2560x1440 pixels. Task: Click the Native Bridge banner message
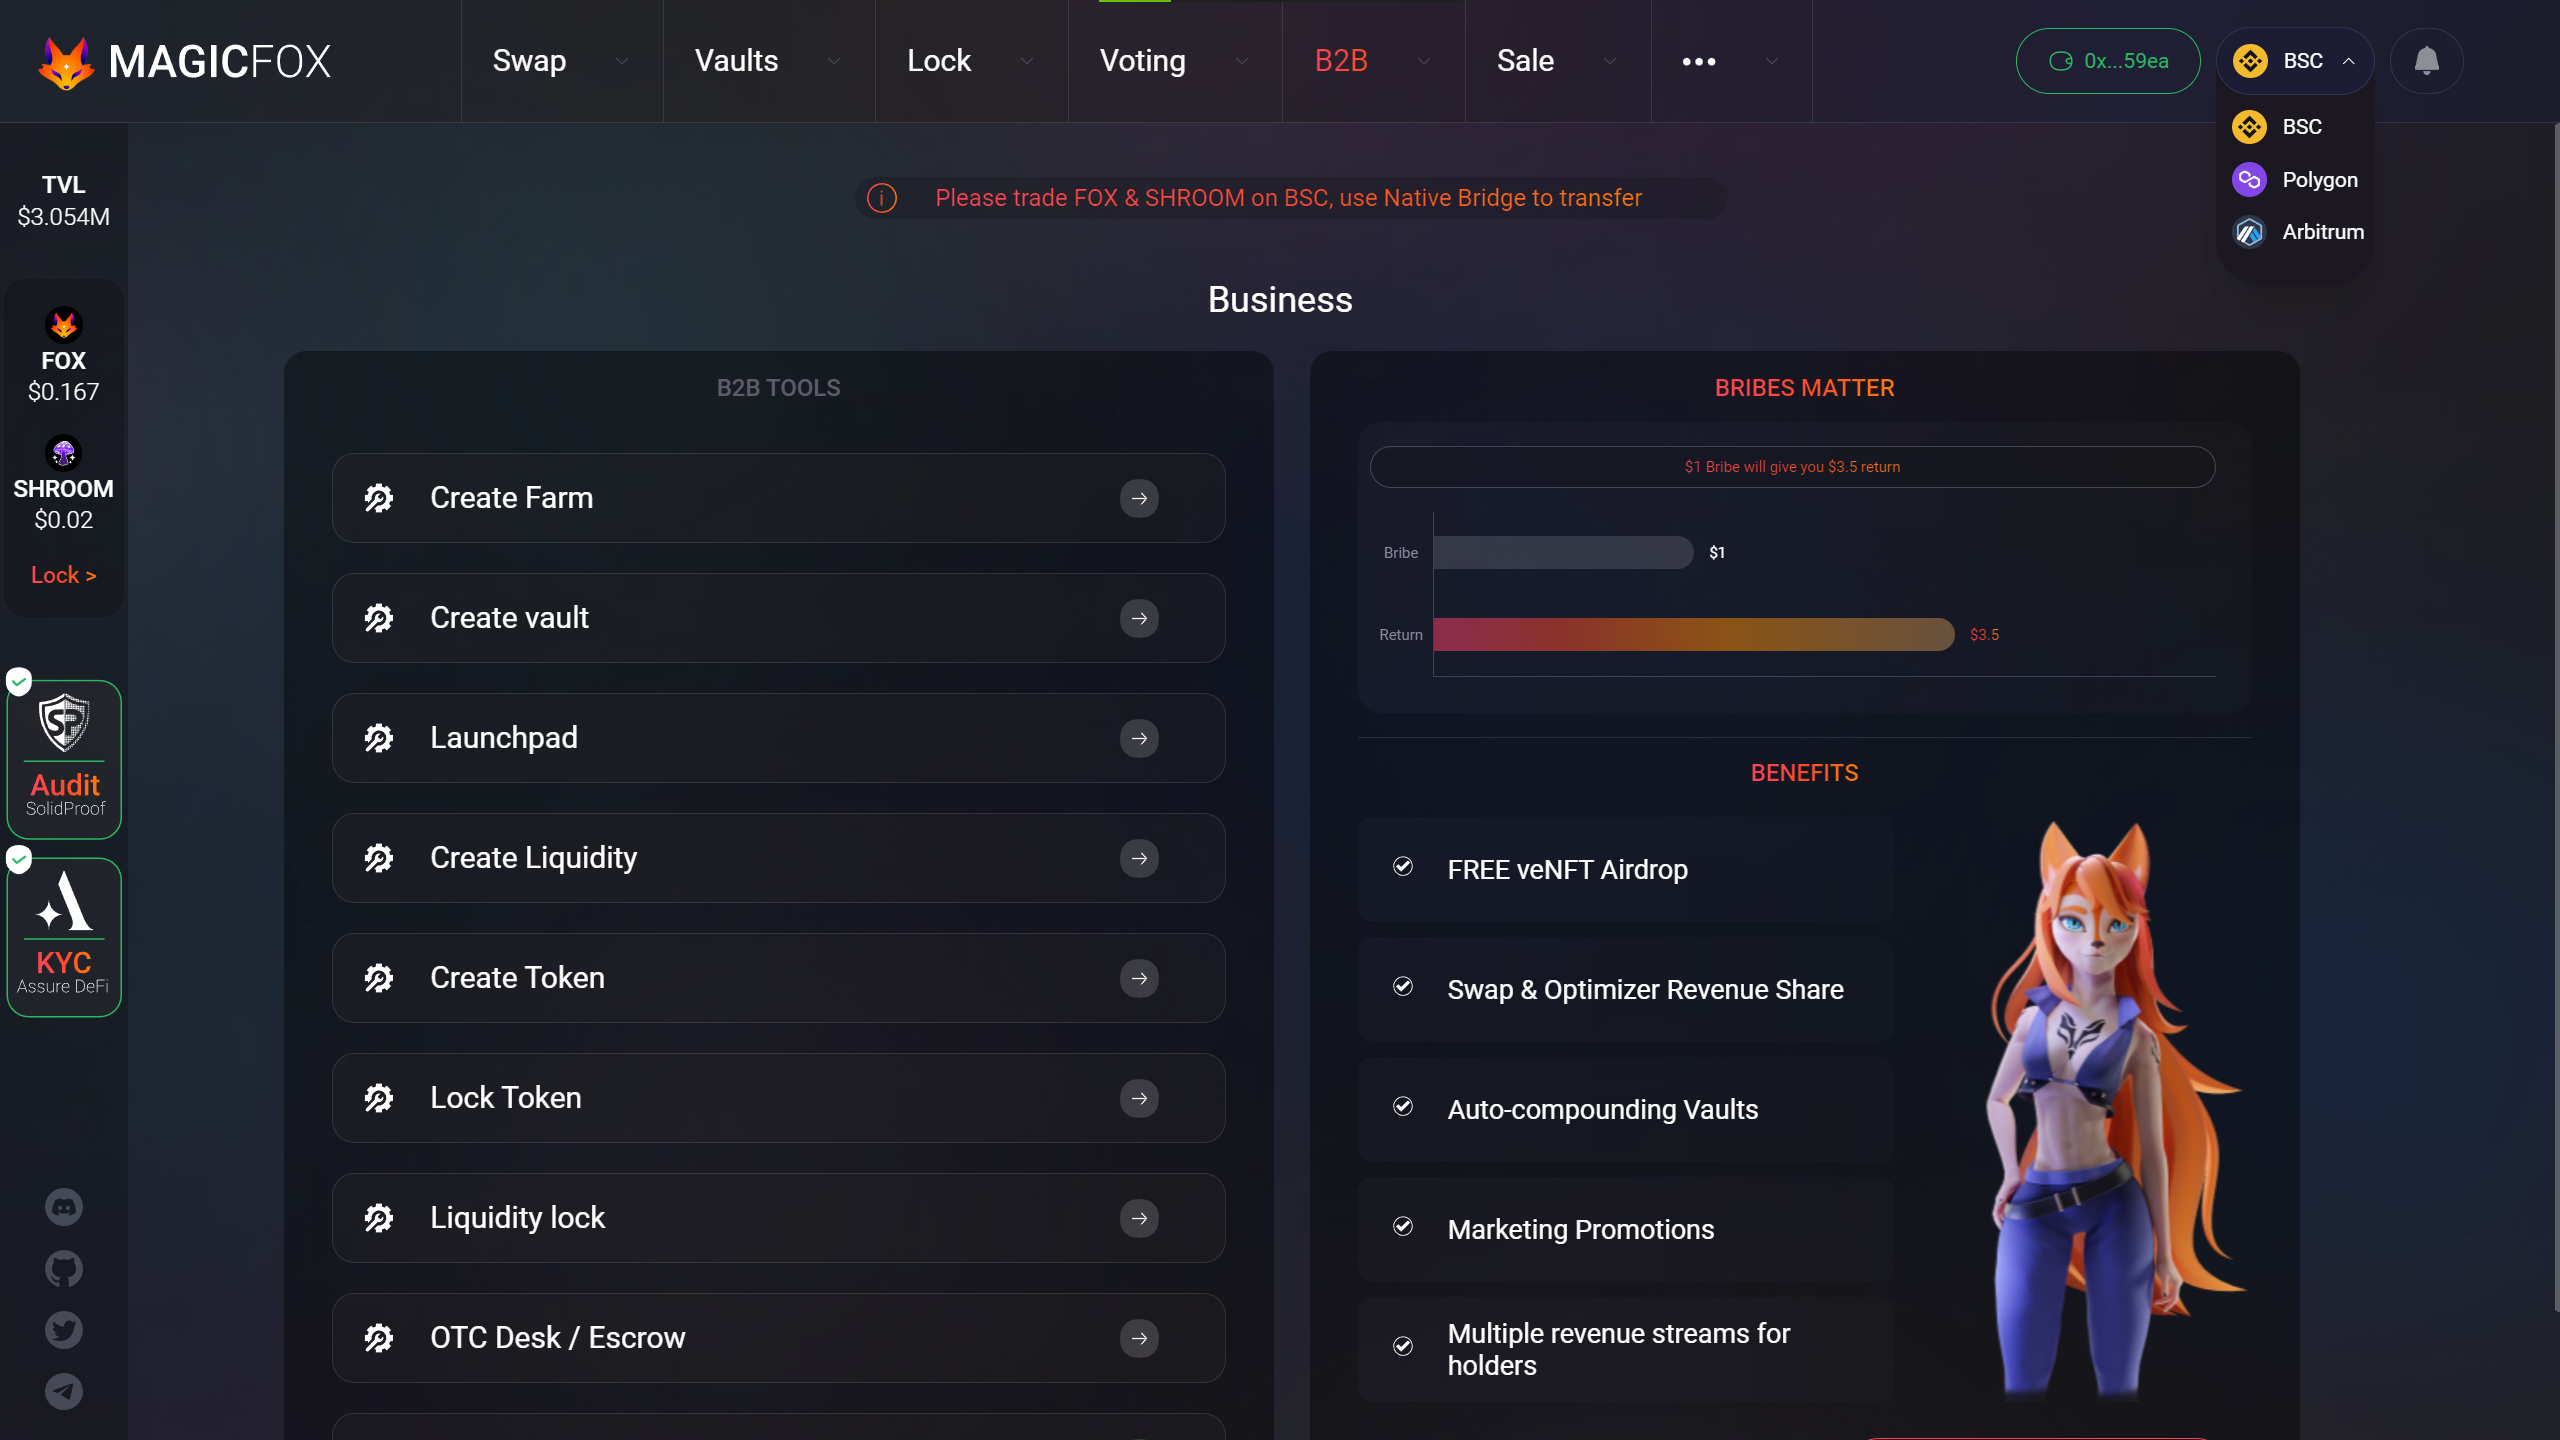click(x=1288, y=198)
